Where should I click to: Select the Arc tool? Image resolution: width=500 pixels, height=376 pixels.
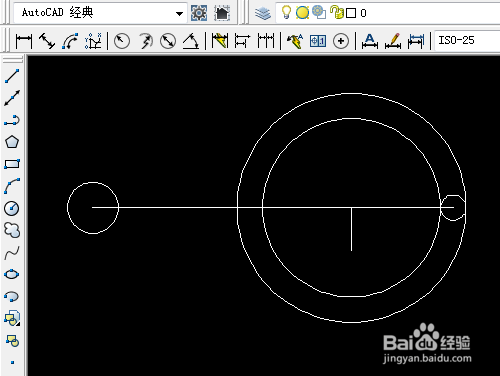pyautogui.click(x=12, y=186)
